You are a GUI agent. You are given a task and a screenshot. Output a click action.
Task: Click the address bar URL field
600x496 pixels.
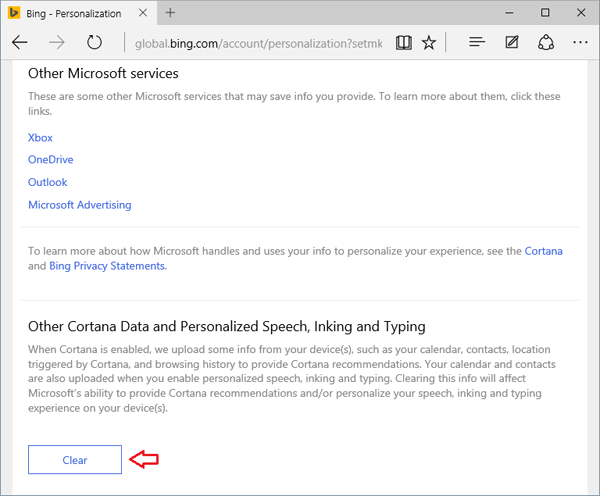point(260,43)
